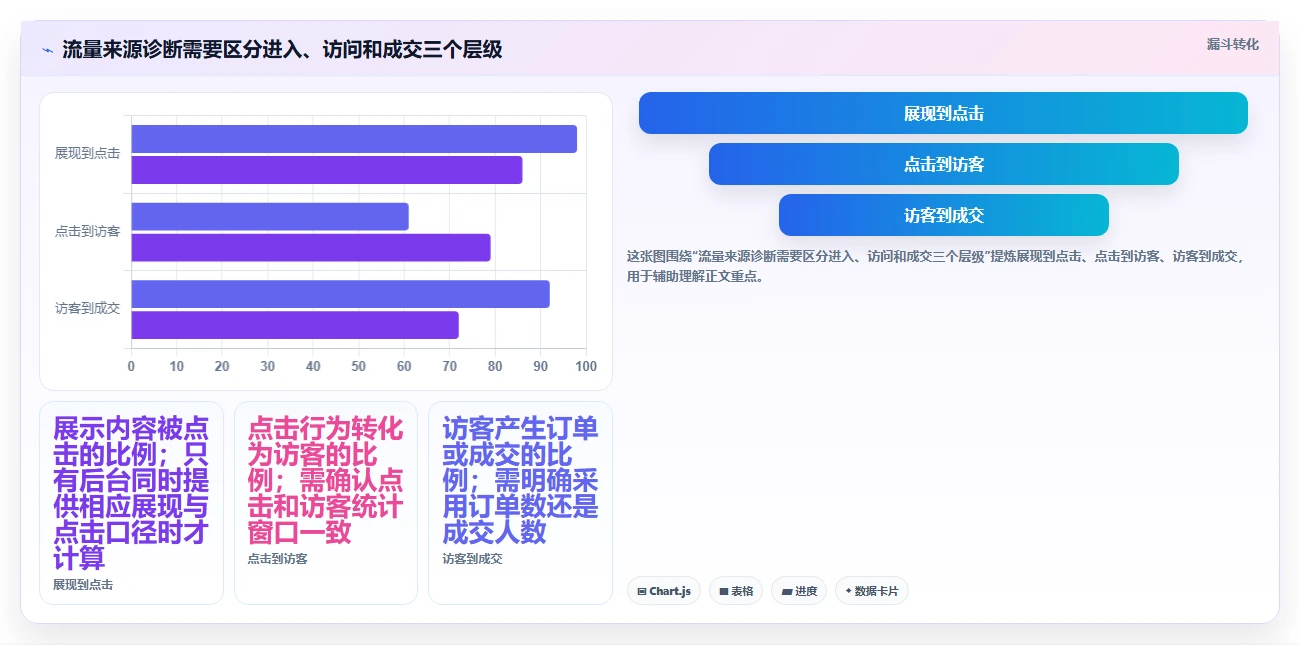Click the upper blue bar of 点击到访客
The width and height of the screenshot is (1300, 645).
(270, 216)
